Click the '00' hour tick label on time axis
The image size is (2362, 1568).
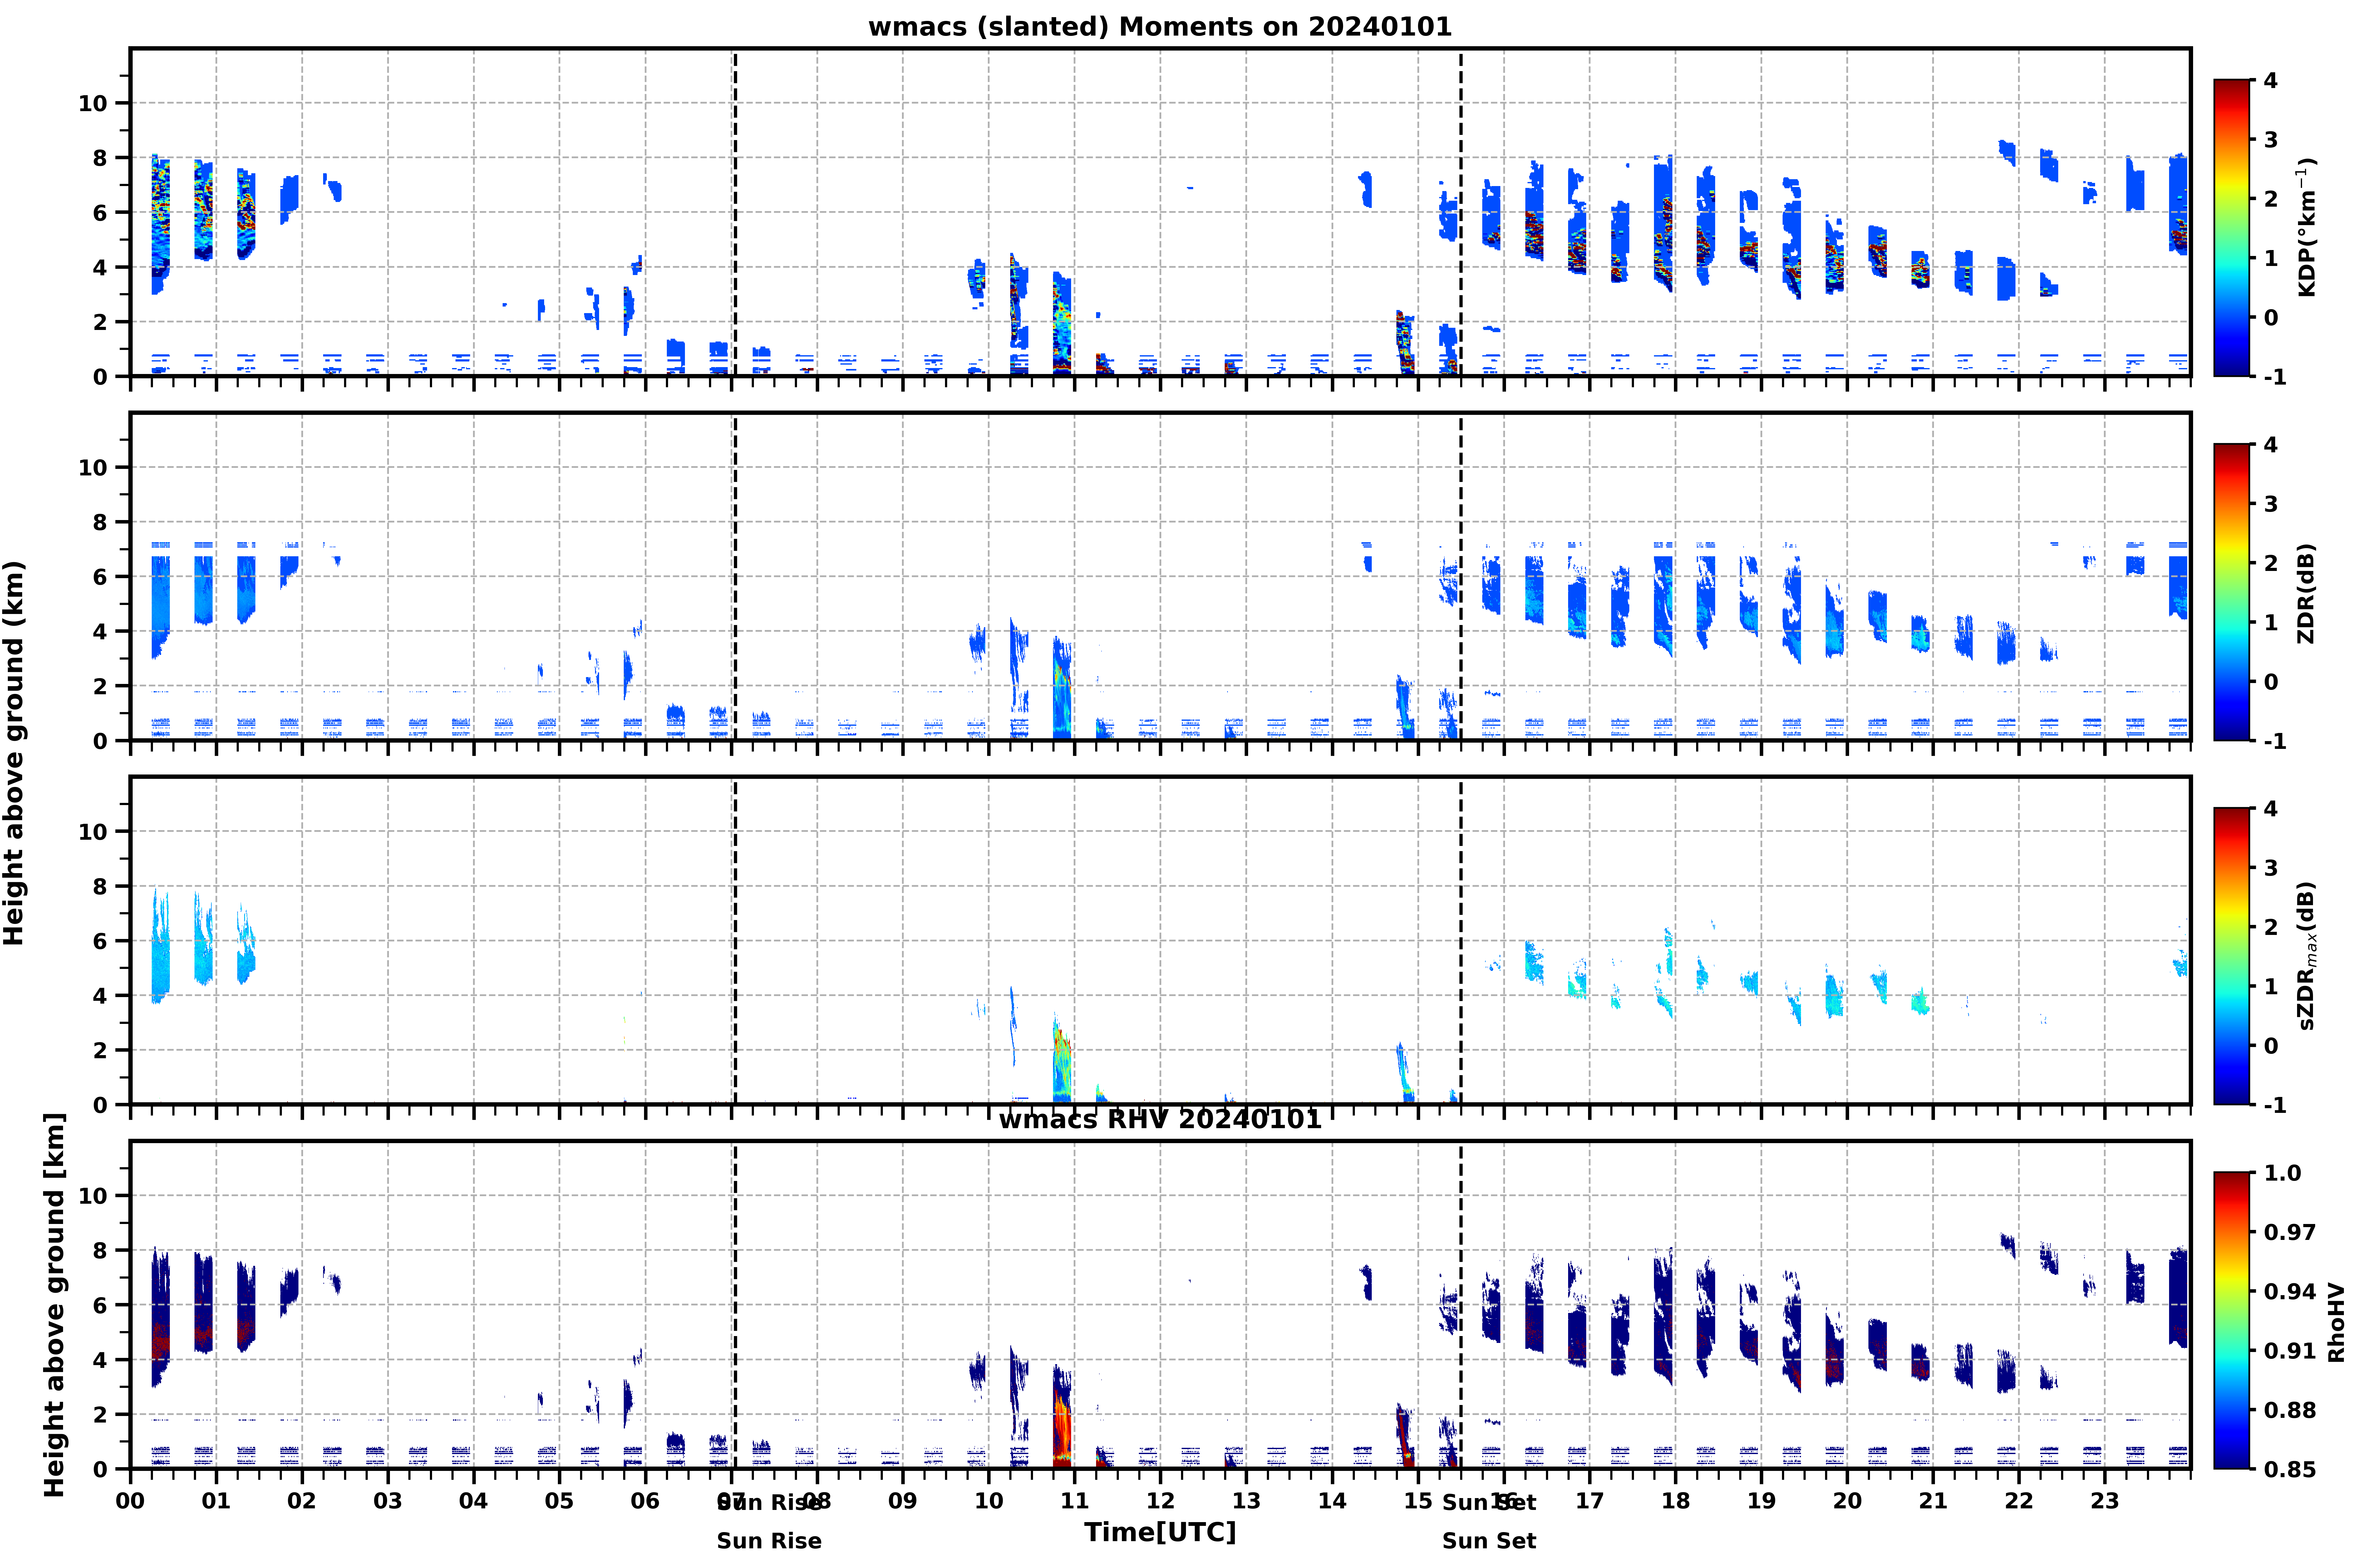tap(130, 1501)
